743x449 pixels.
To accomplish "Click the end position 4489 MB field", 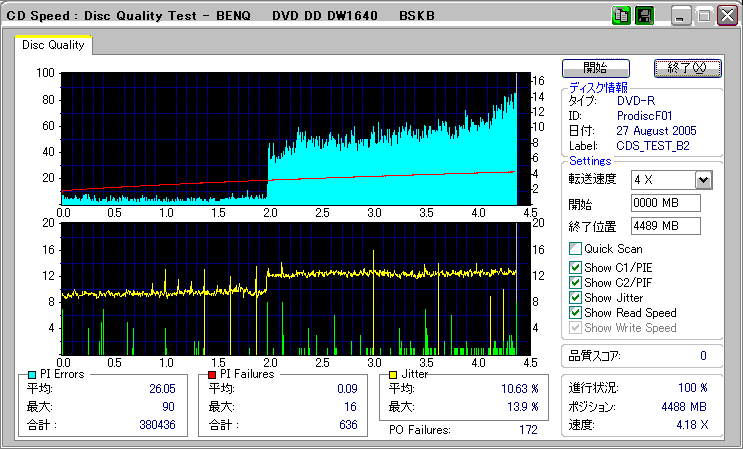I will pos(666,226).
